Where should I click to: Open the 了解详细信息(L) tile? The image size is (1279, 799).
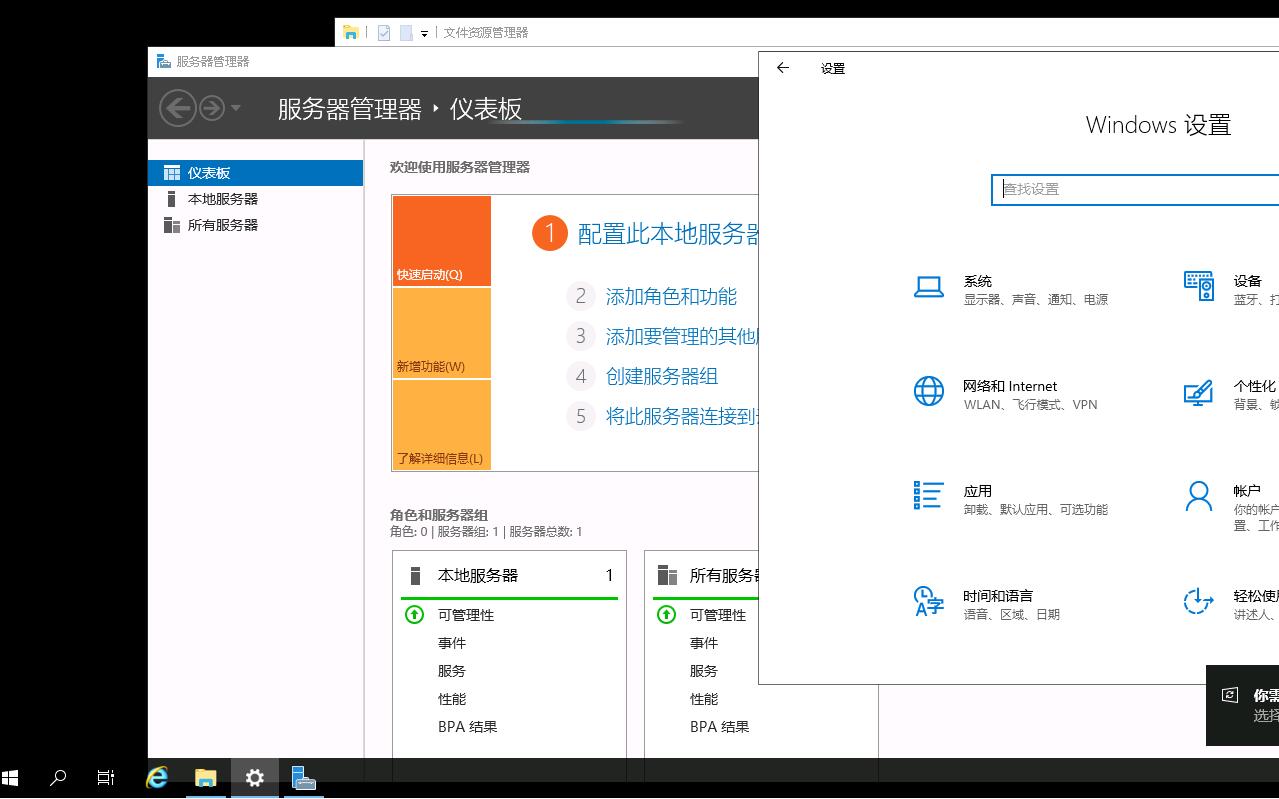442,425
